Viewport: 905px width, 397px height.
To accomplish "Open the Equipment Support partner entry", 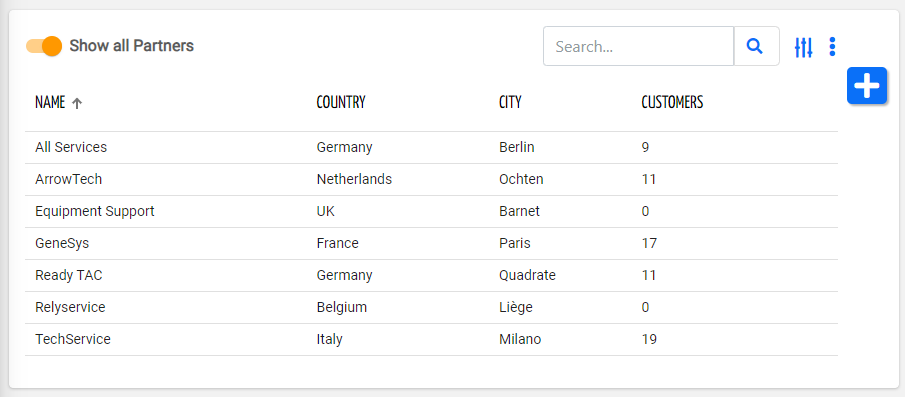I will coord(431,212).
